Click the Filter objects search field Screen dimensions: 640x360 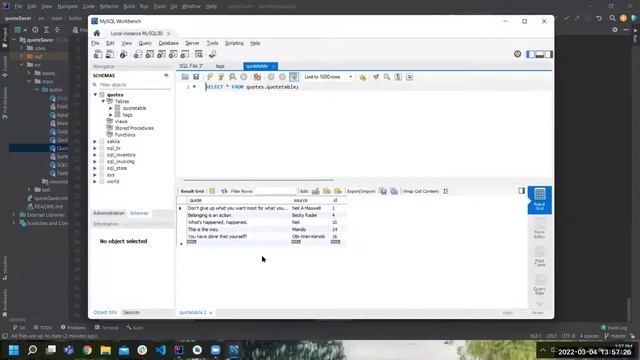135,85
